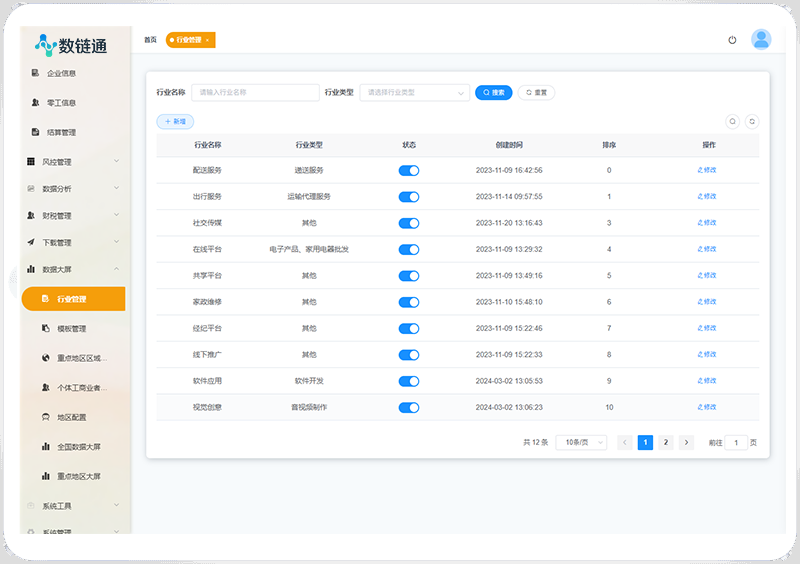Click 修改 link for 出行服务 row
This screenshot has width=800, height=564.
(x=707, y=197)
